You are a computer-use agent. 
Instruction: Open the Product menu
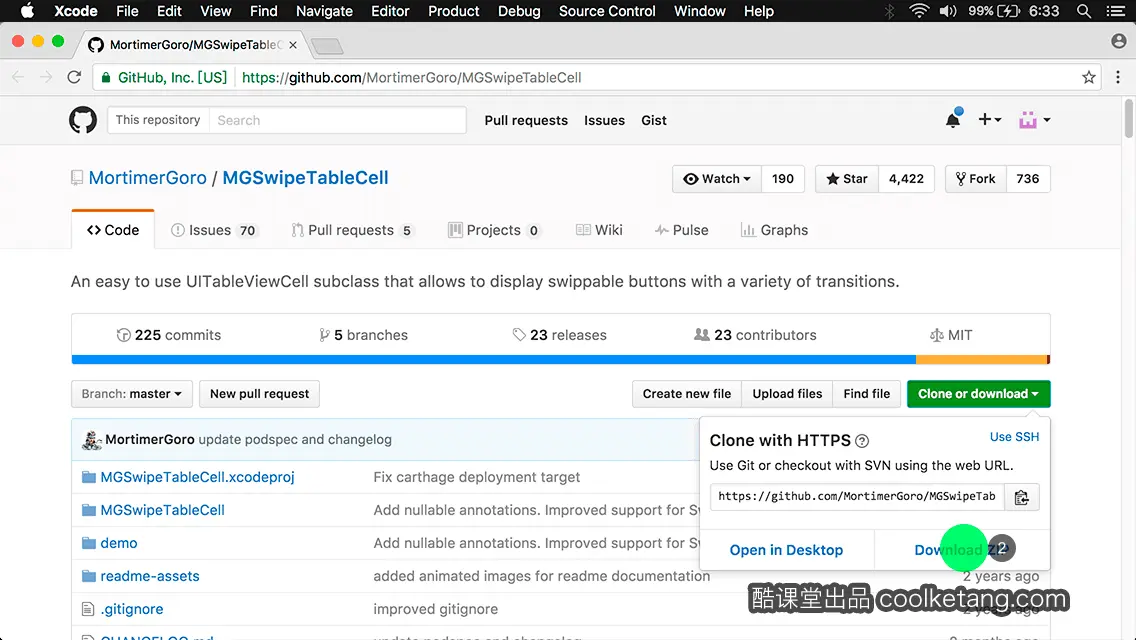(x=454, y=11)
